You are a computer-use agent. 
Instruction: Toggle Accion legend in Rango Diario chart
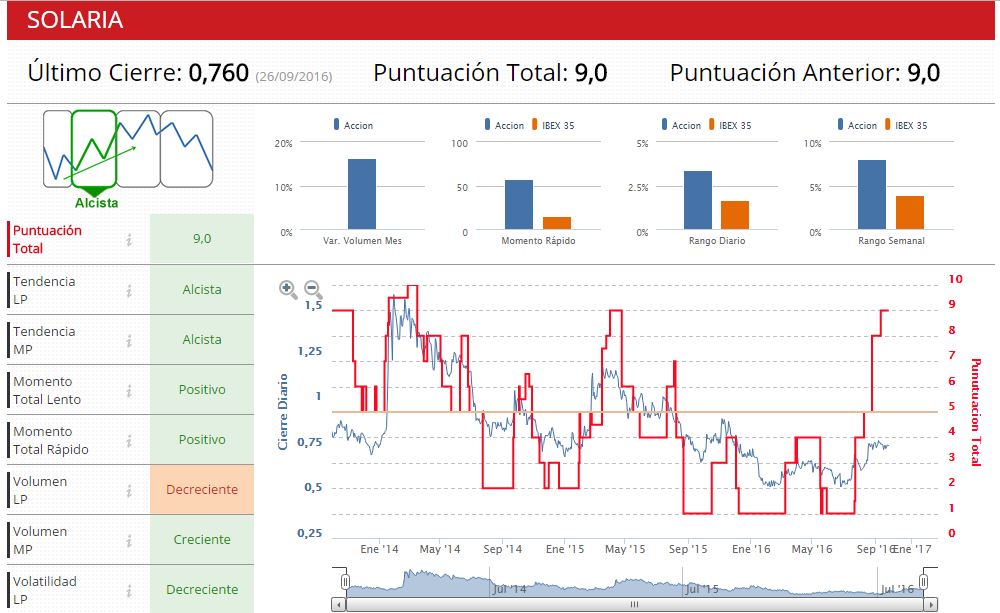(681, 125)
